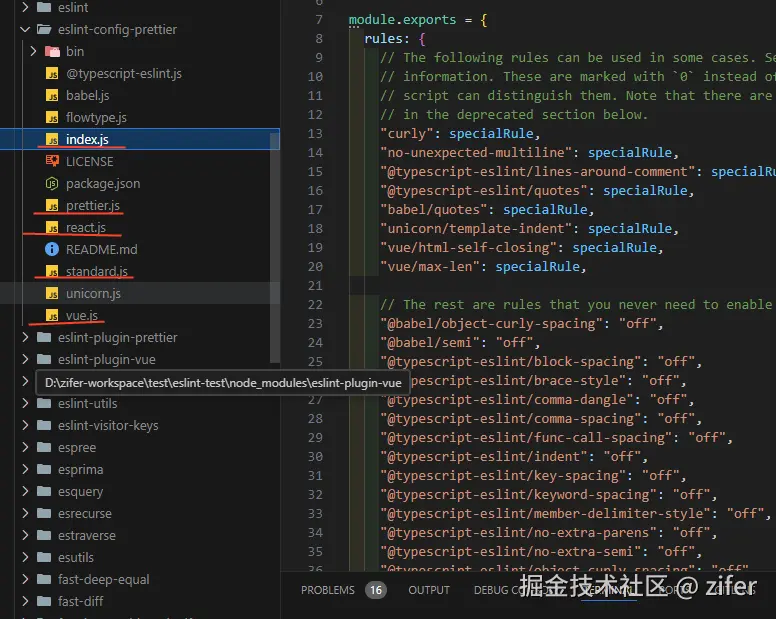Expand the eslint-plugin-vue chevron

(25, 359)
